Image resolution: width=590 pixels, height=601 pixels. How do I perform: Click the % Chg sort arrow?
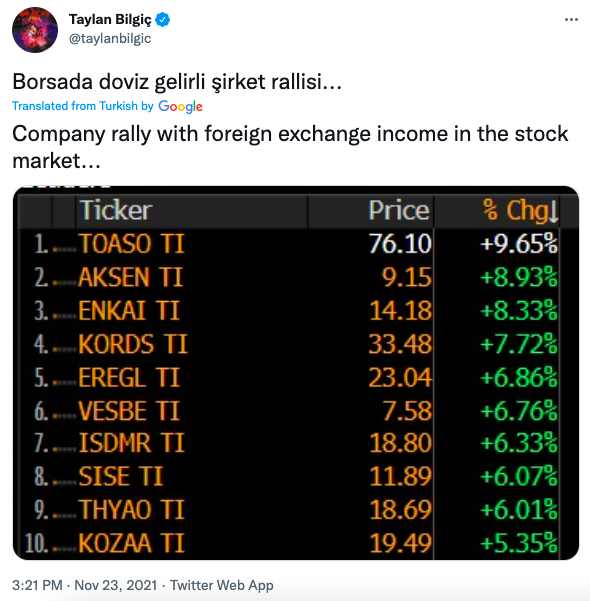coord(552,212)
